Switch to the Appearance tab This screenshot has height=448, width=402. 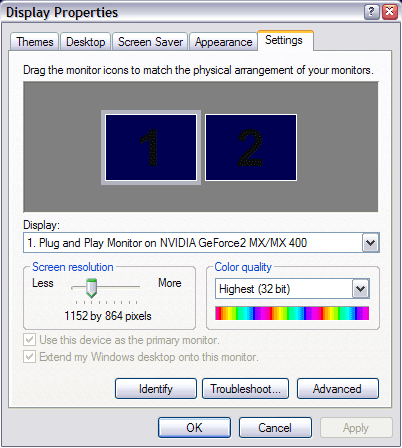[x=223, y=42]
